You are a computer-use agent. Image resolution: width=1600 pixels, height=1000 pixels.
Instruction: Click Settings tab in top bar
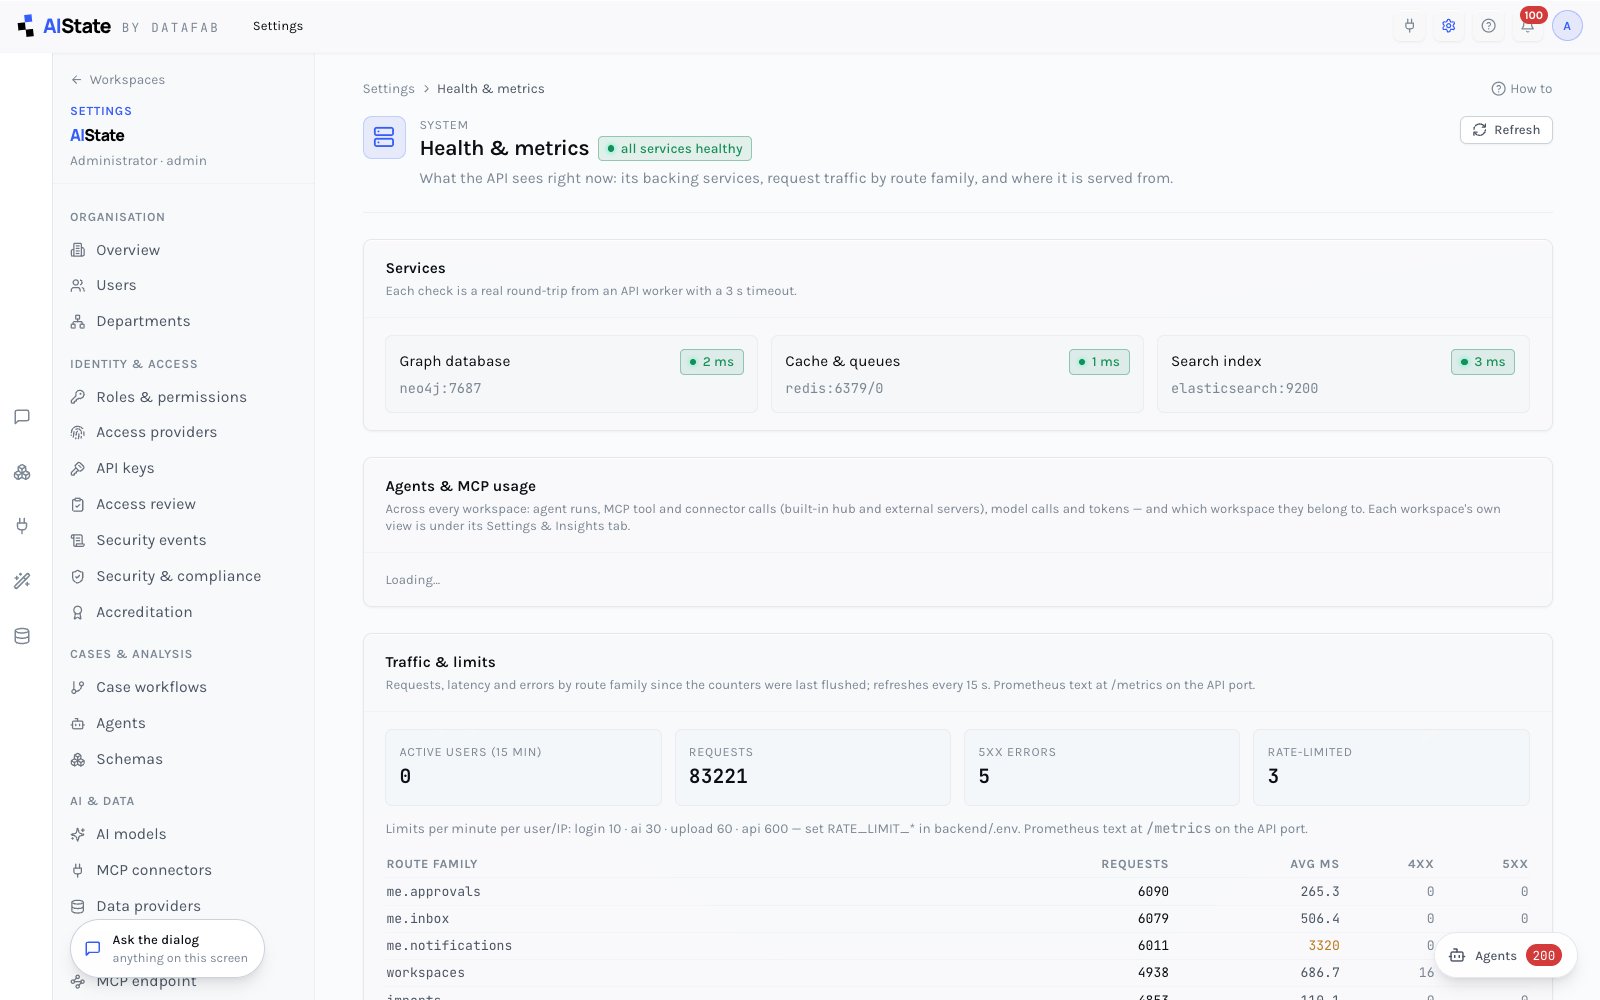[x=278, y=26]
